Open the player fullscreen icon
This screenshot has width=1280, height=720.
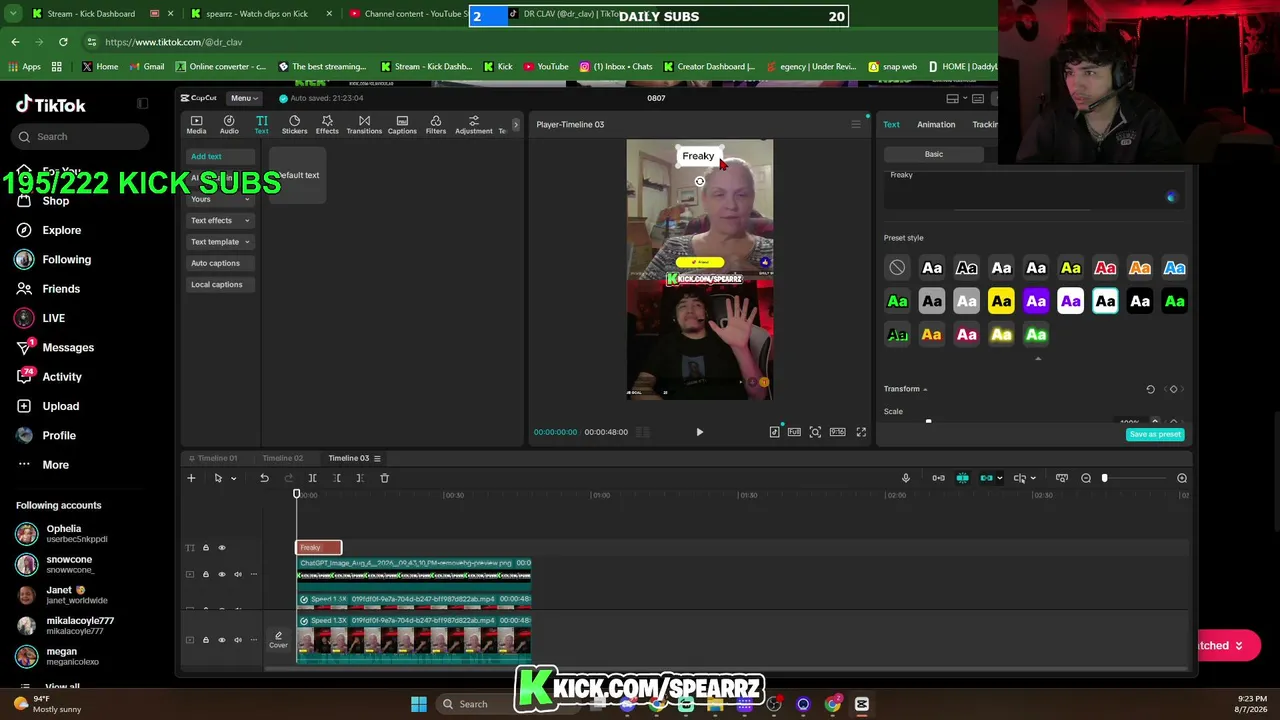[861, 432]
